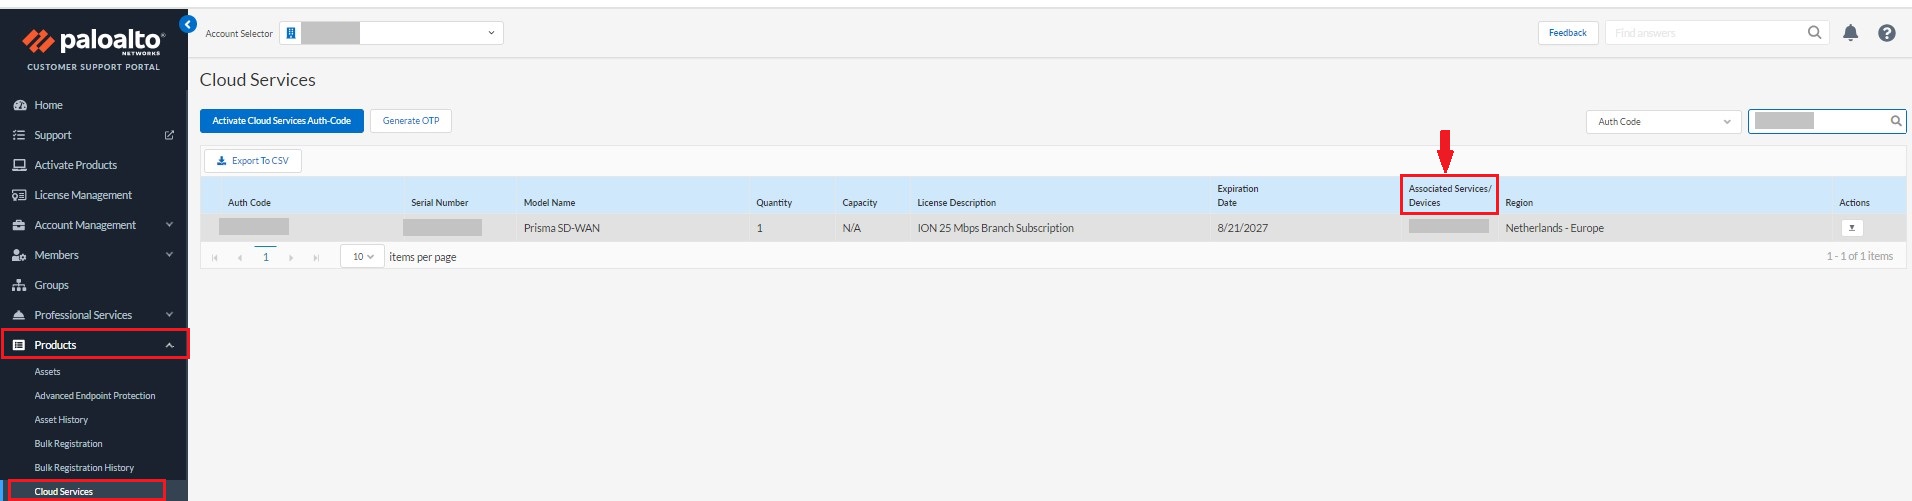Click the Feedback button
This screenshot has height=501, width=1912.
[x=1568, y=33]
